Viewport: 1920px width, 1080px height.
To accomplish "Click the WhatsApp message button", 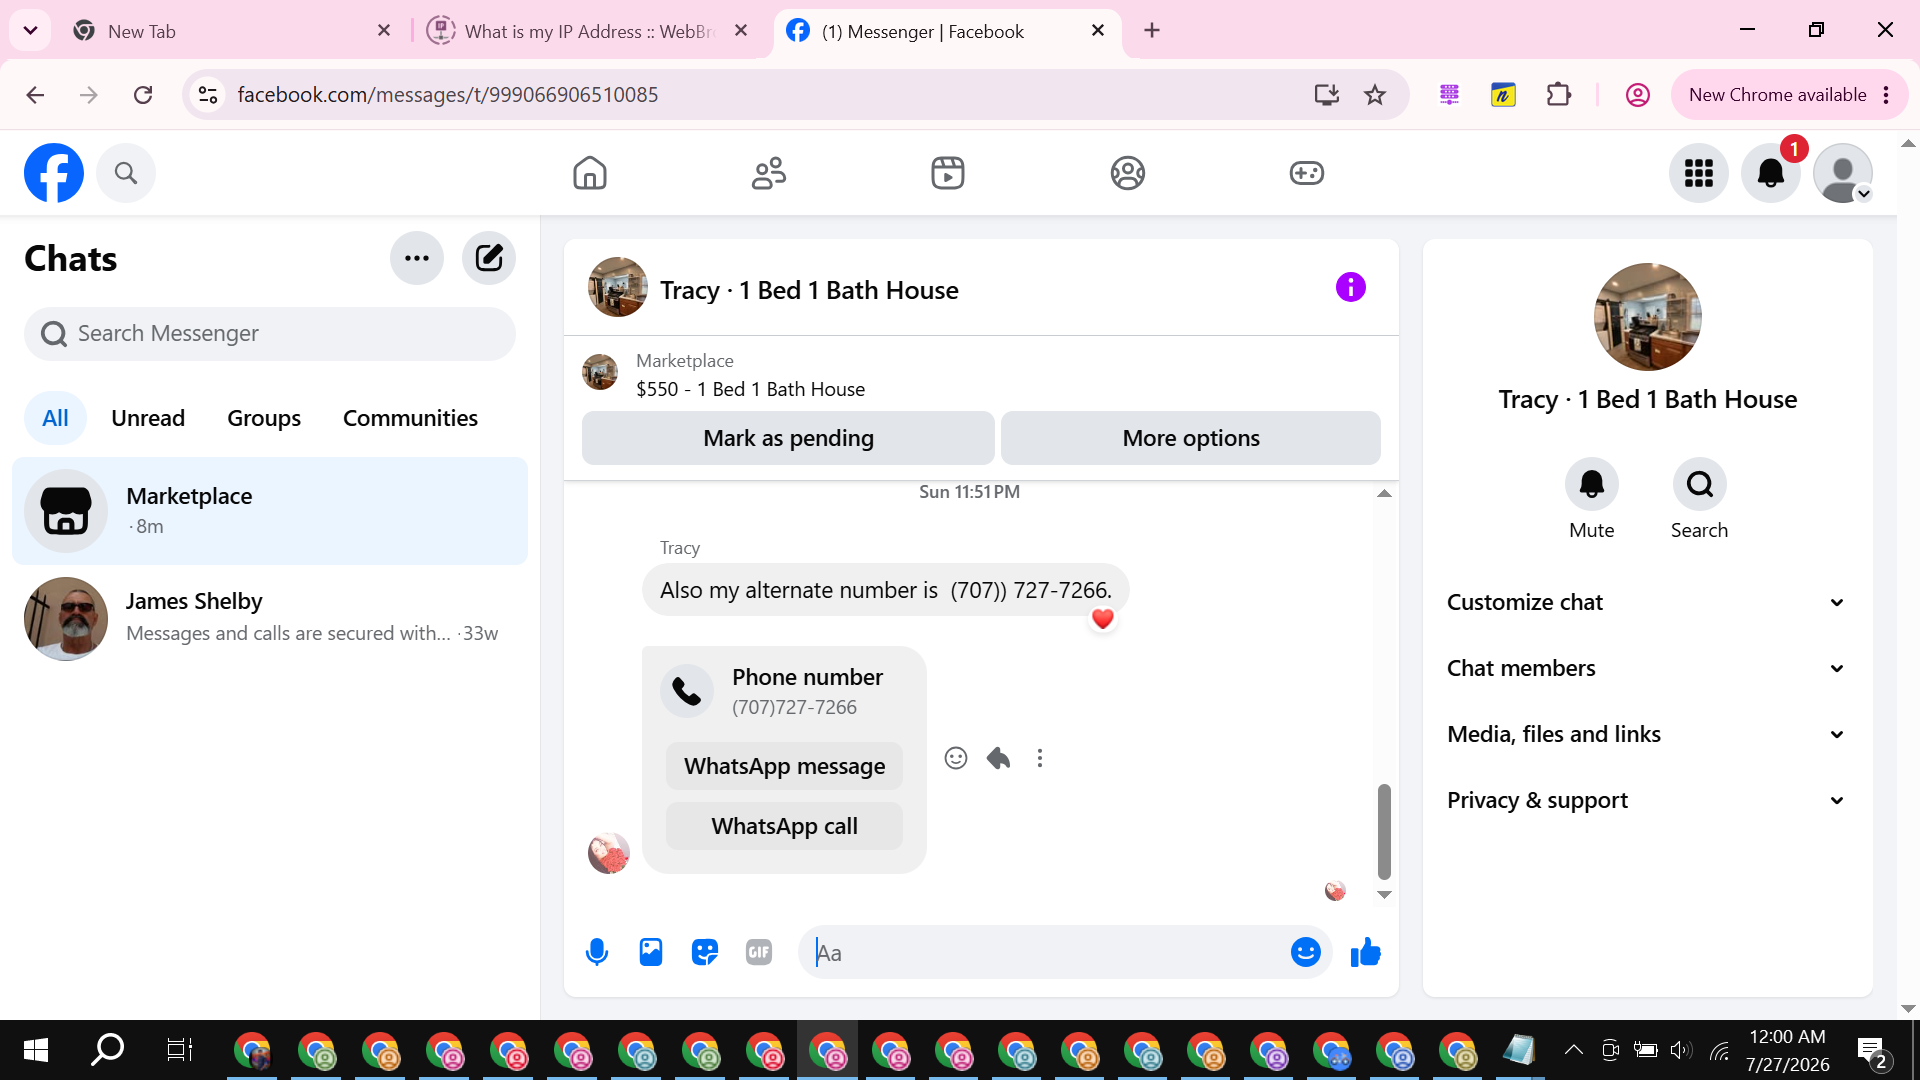I will tap(784, 766).
